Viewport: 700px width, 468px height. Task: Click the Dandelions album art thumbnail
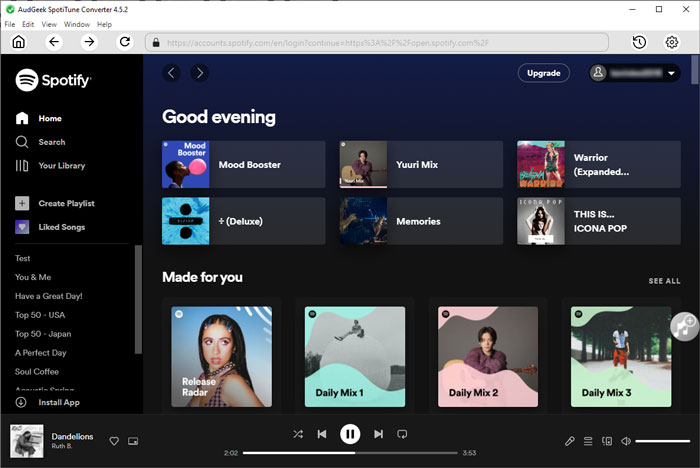tap(27, 441)
